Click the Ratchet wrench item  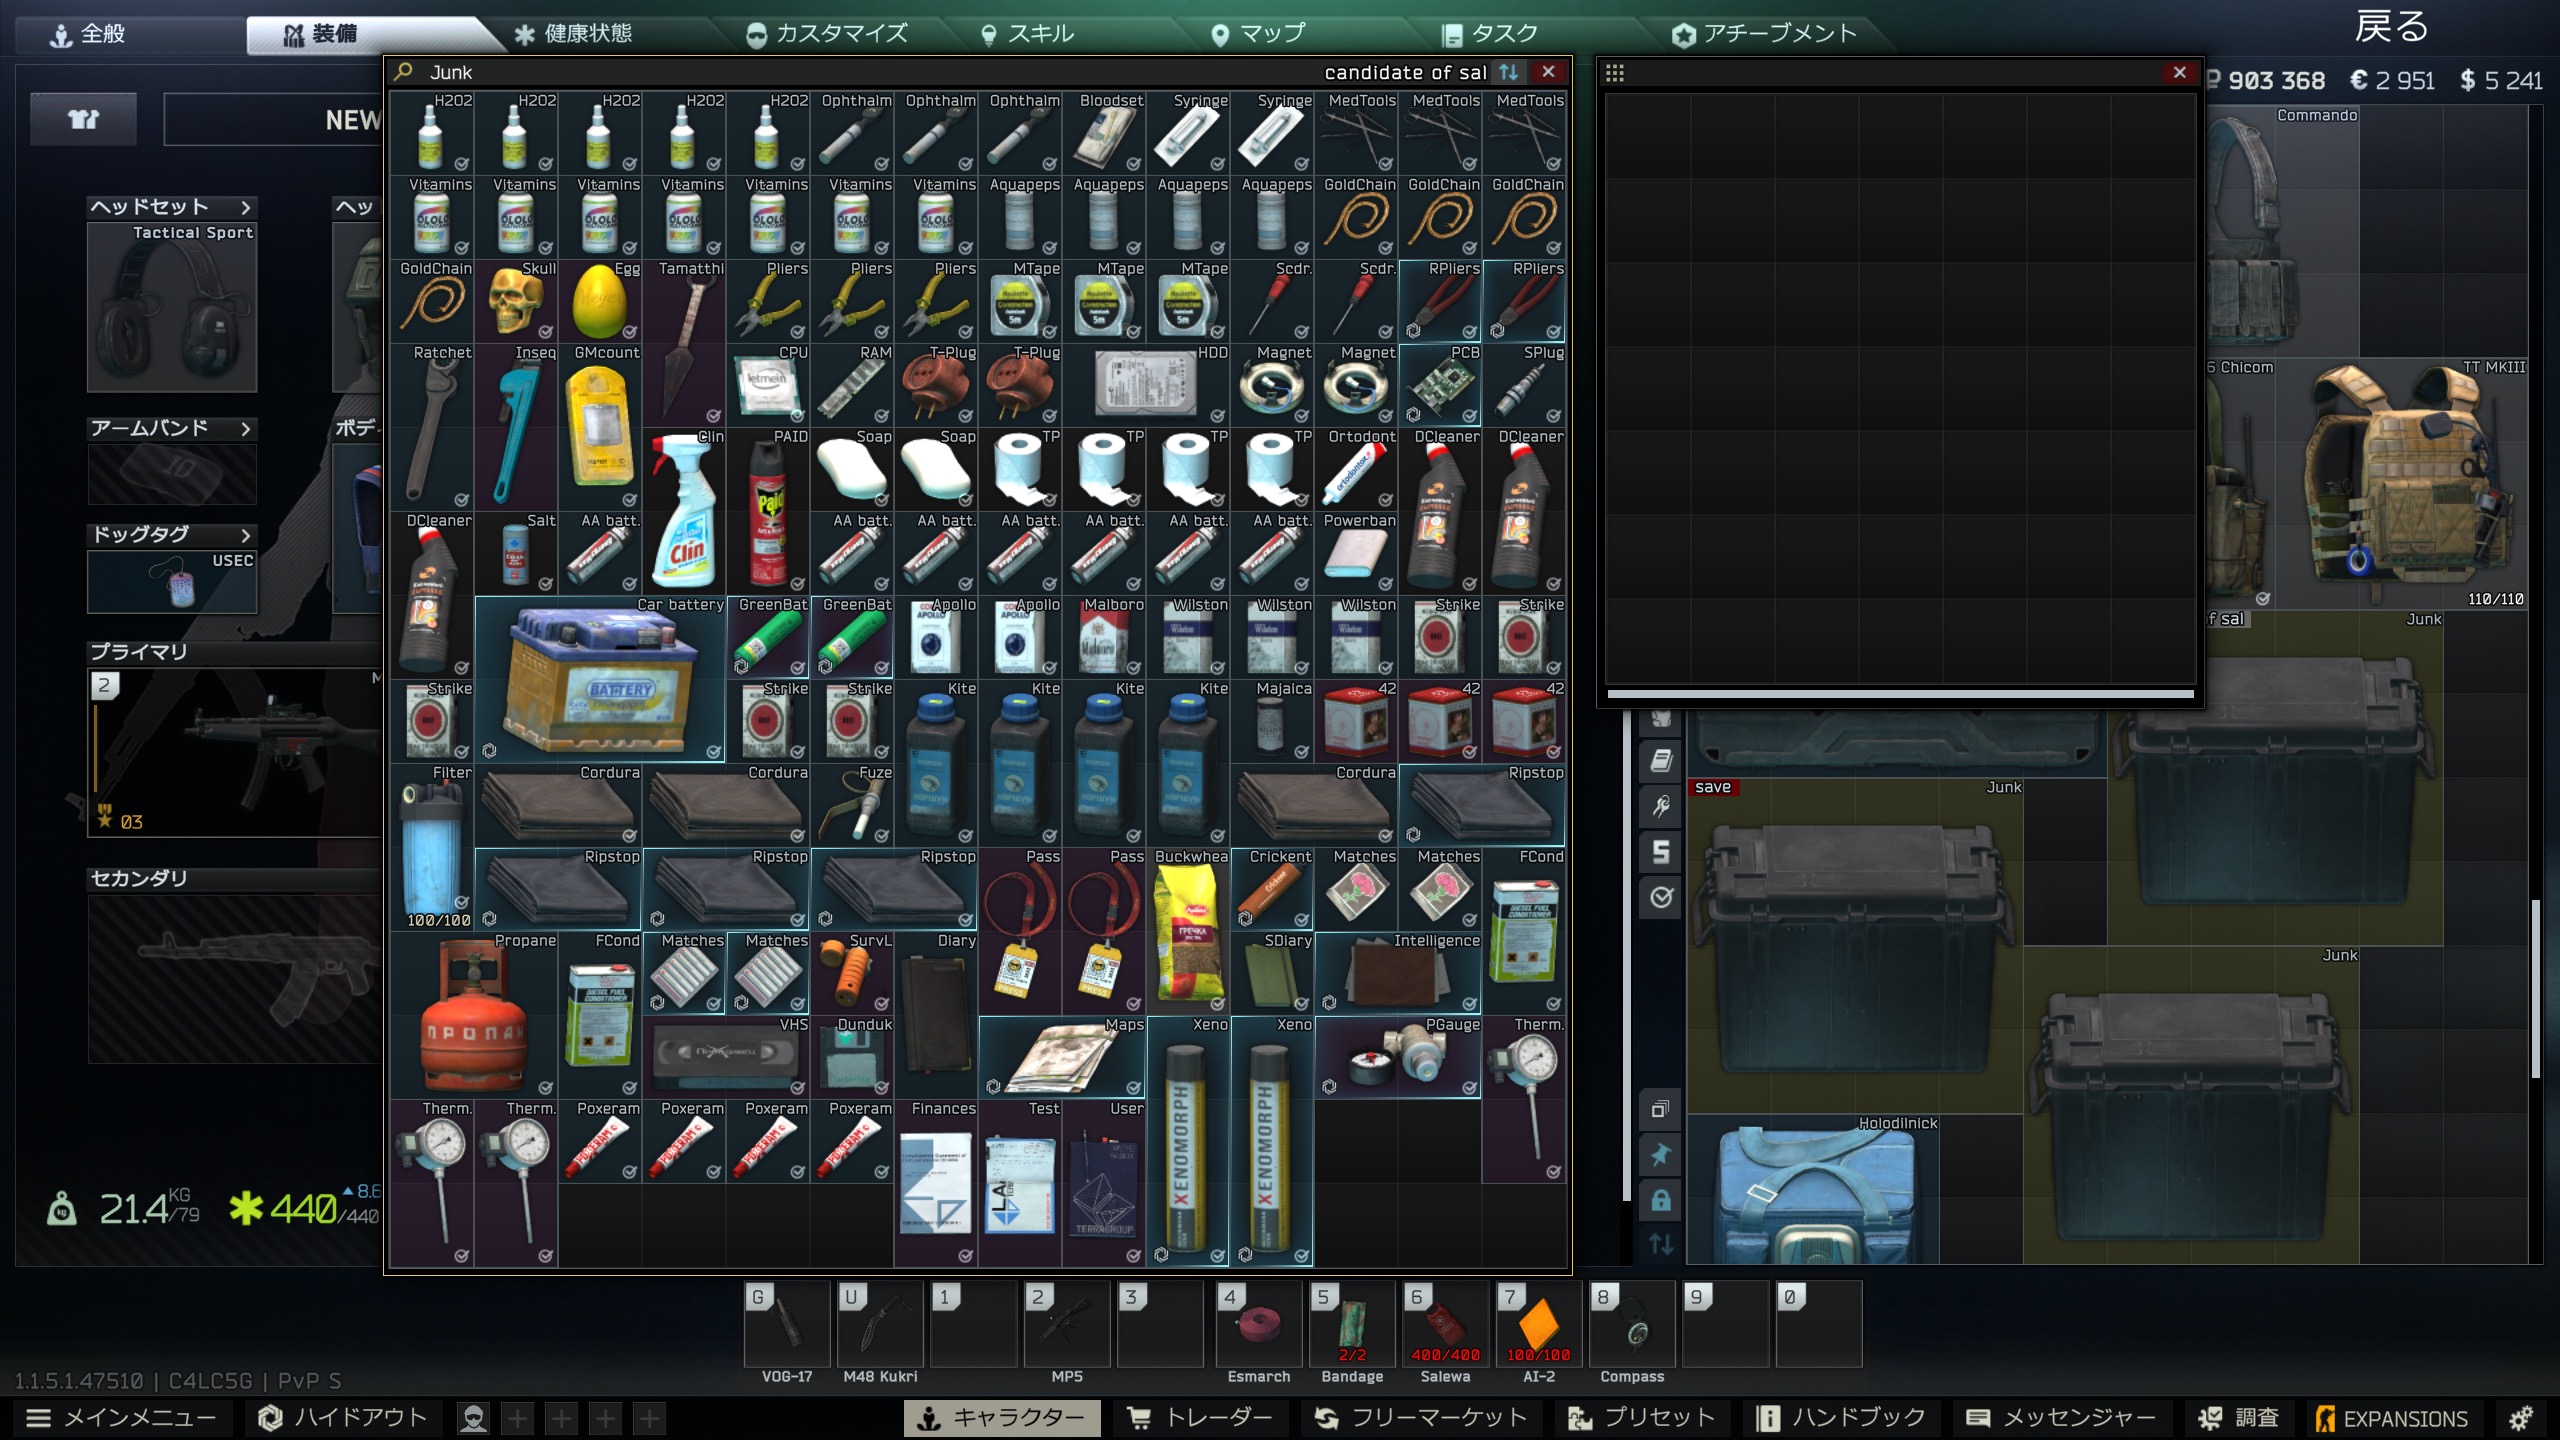[x=432, y=427]
